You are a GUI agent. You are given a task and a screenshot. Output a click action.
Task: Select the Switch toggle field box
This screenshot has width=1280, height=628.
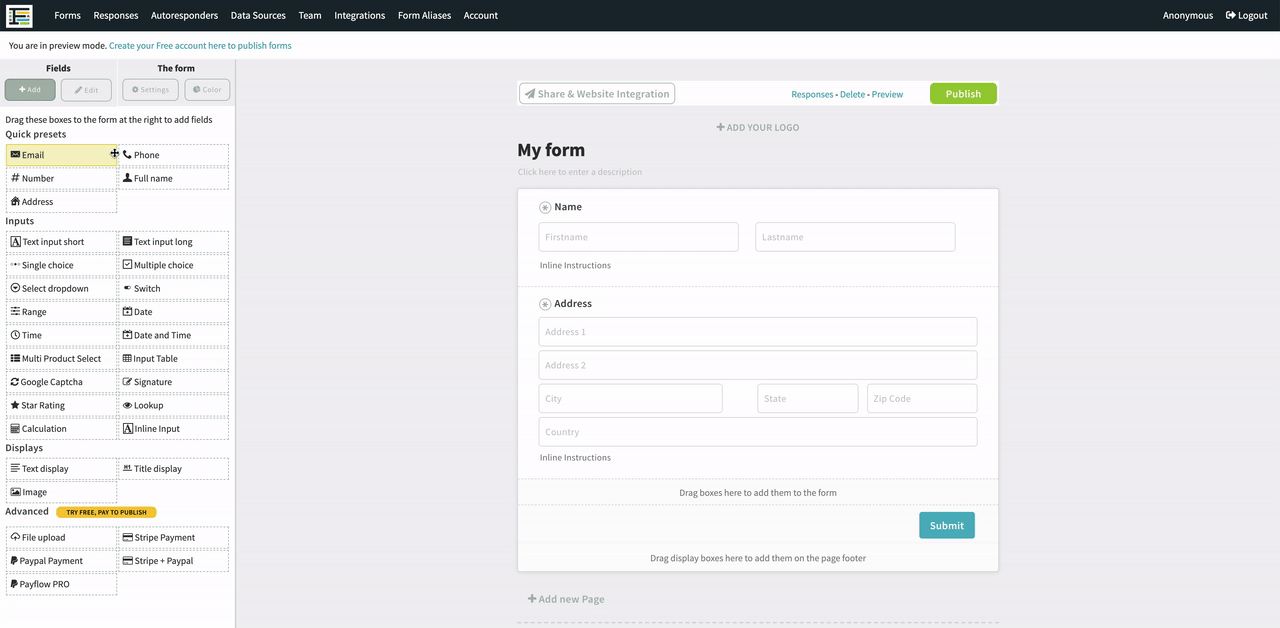[173, 289]
